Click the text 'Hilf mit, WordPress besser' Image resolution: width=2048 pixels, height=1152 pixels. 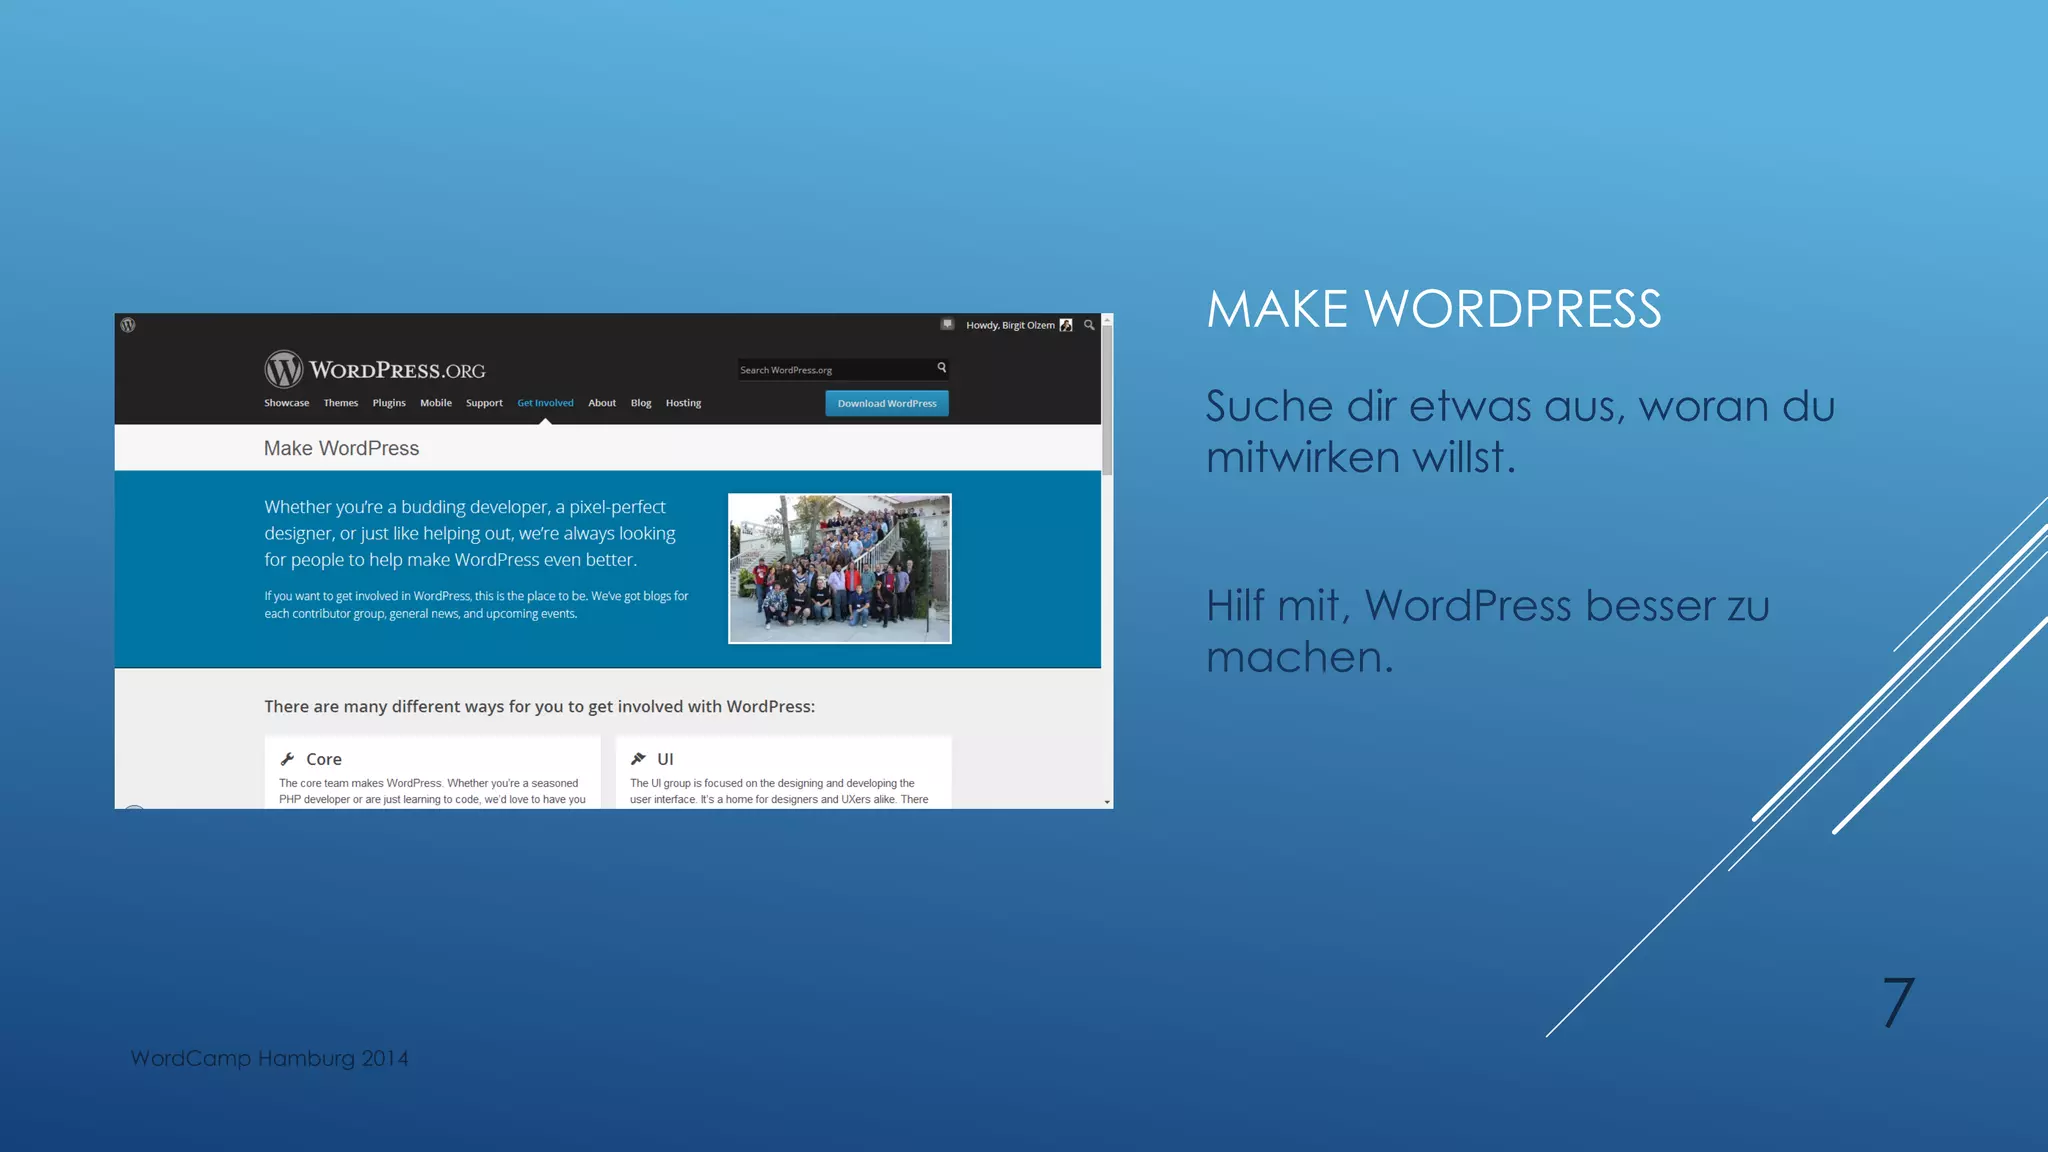[x=1461, y=606]
